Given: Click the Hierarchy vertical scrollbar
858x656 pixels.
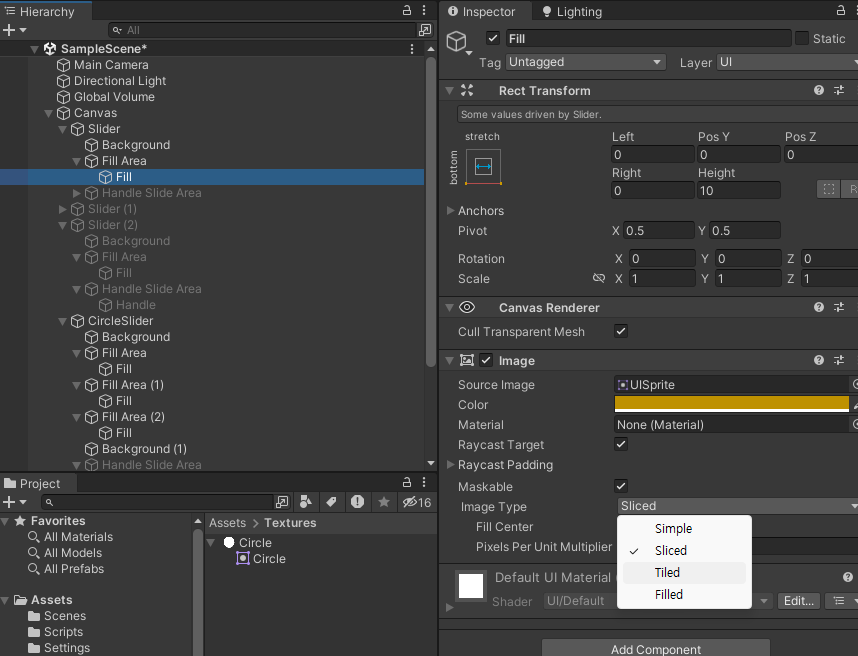Looking at the screenshot, I should pos(431,211).
